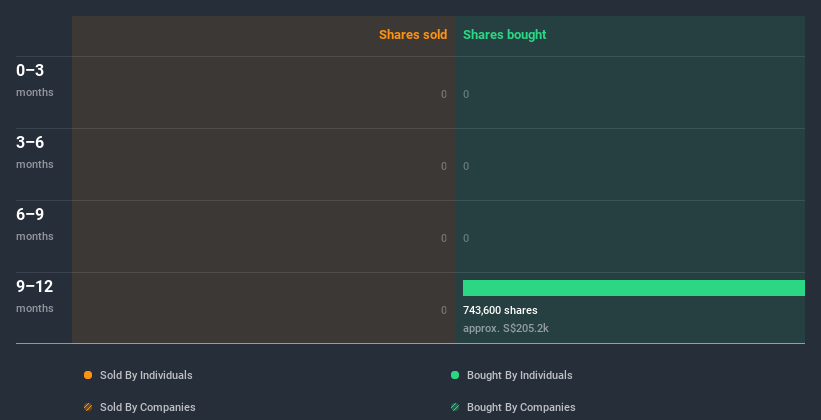Click the striped orange Sold By Companies marker
The image size is (821, 420).
[88, 407]
